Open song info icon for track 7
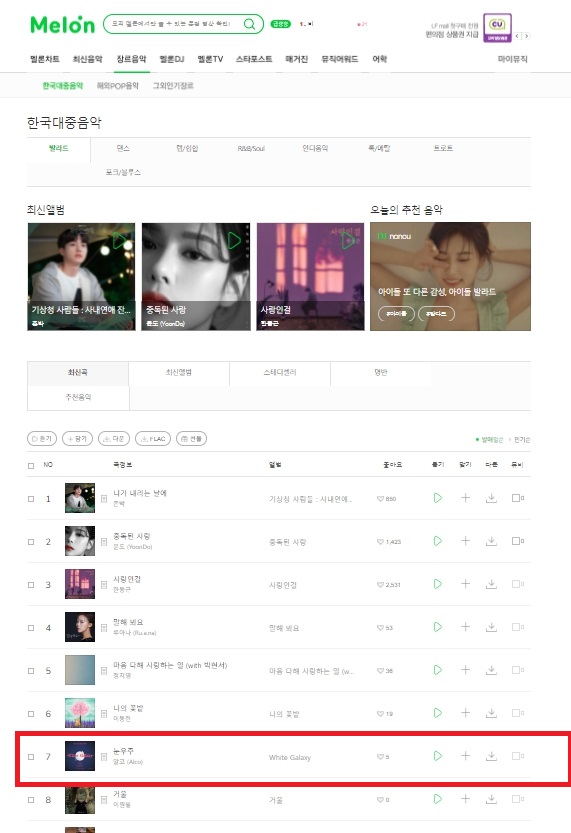The image size is (571, 833). click(104, 756)
